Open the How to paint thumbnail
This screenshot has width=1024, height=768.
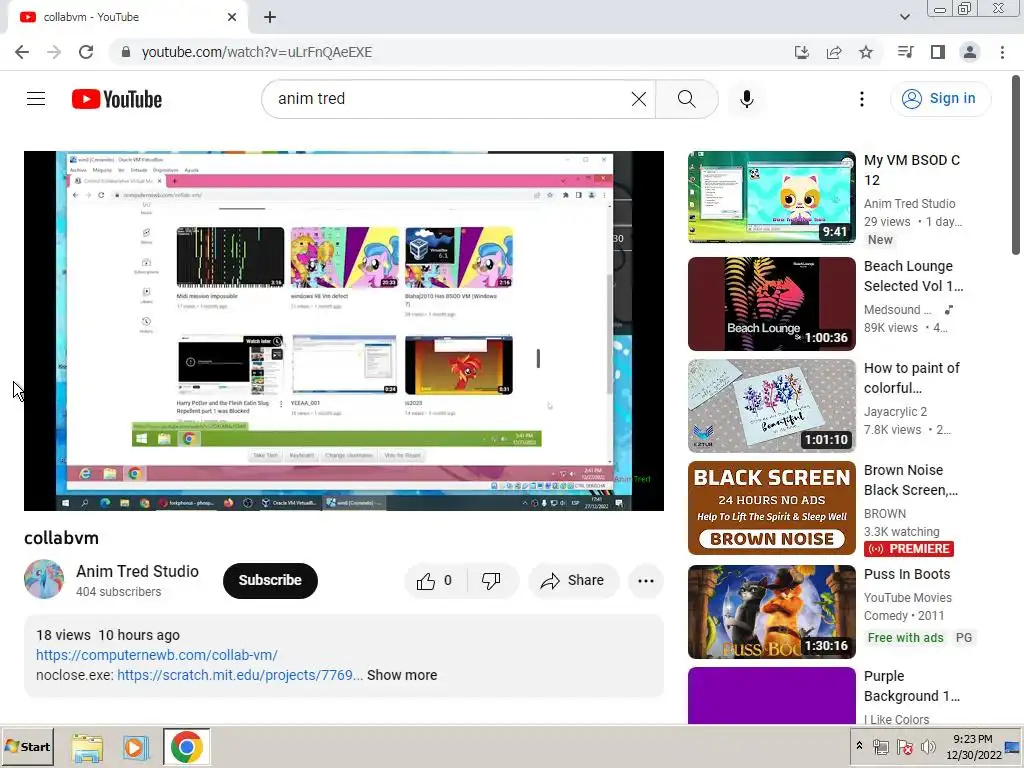771,406
